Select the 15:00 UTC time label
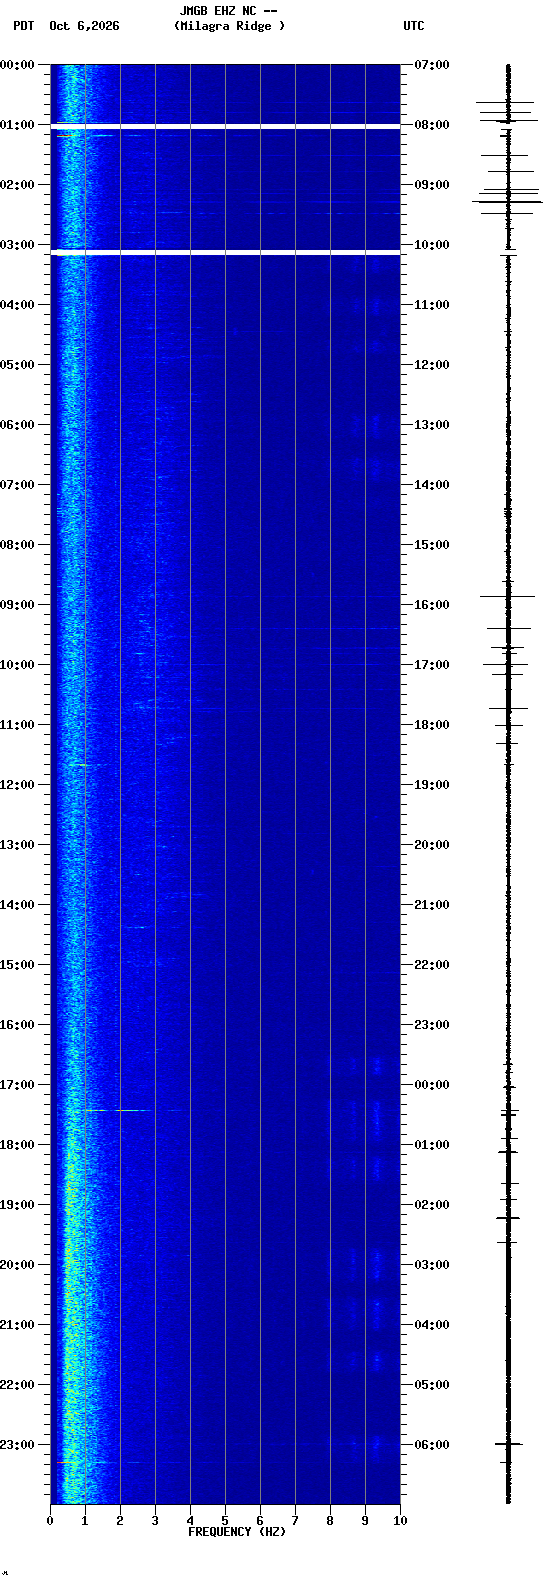The height and width of the screenshot is (1584, 552). coord(432,545)
